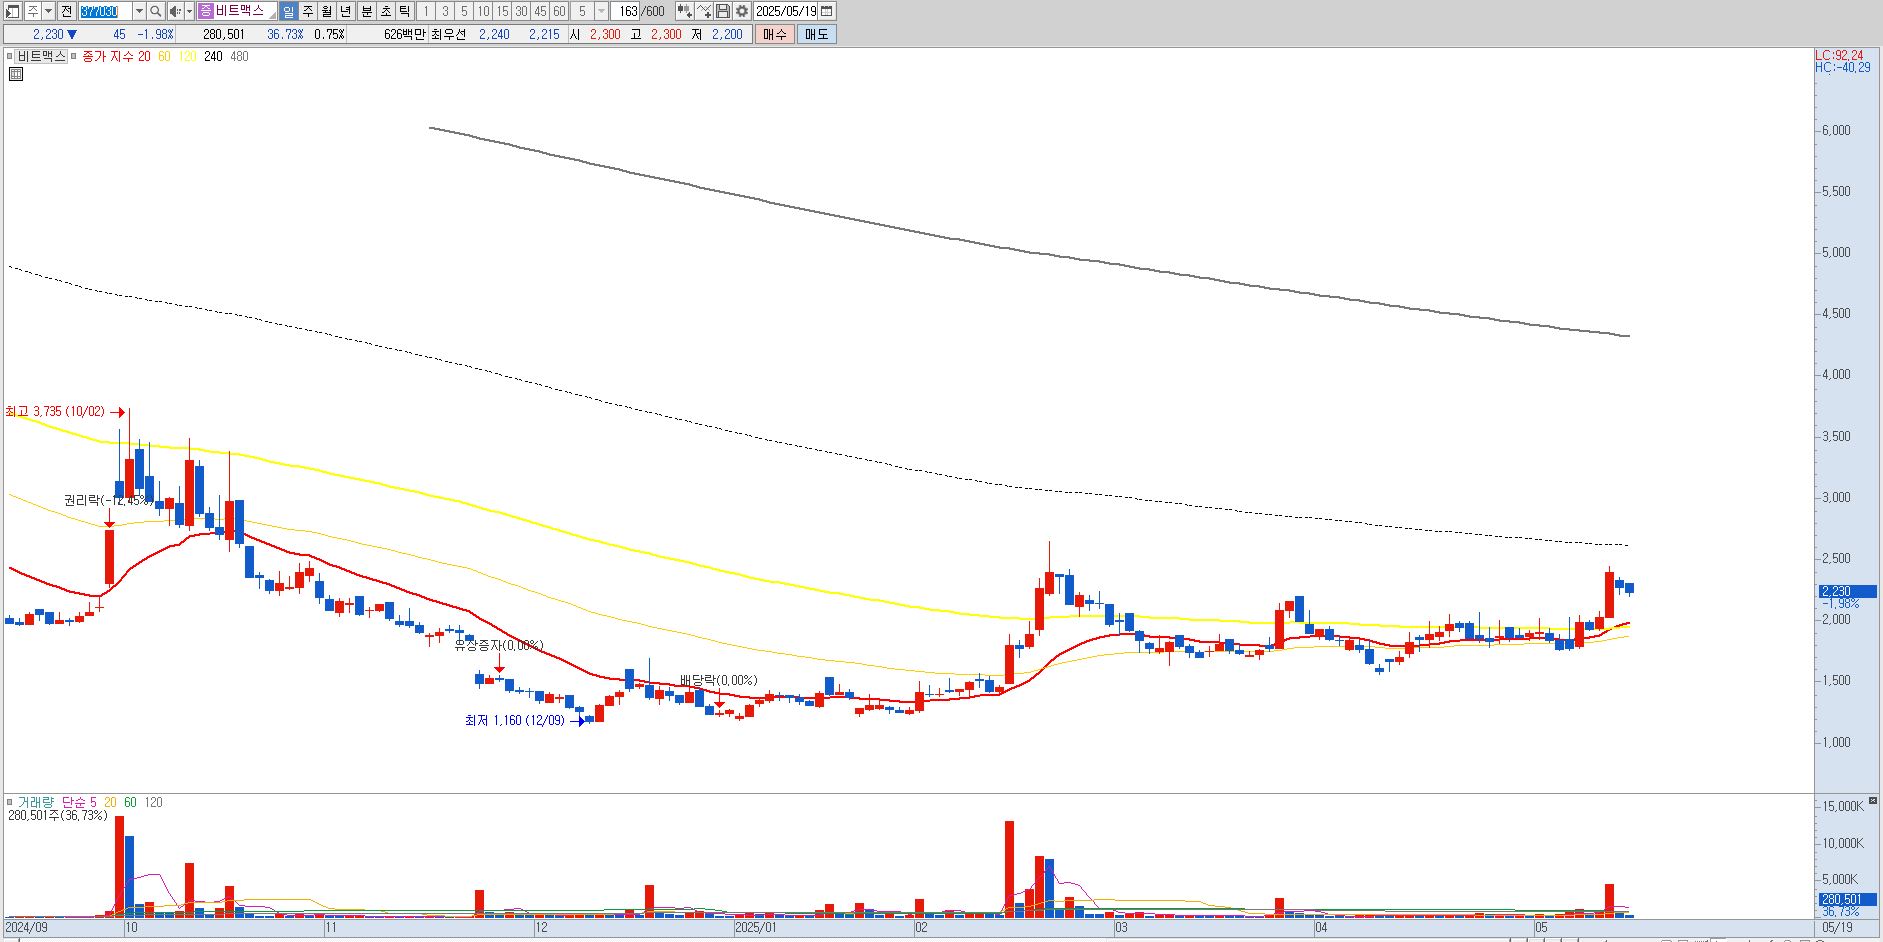Select the 3 interval button
Viewport: 1883px width, 942px height.
[x=445, y=11]
